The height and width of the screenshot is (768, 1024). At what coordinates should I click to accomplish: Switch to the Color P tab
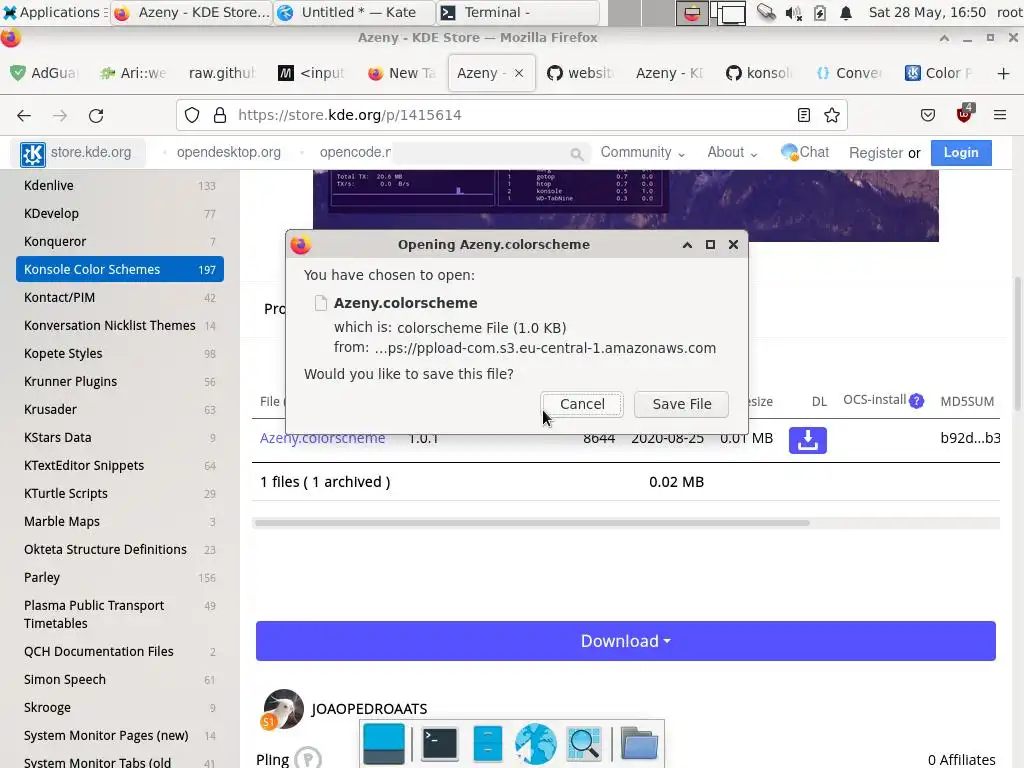click(939, 73)
